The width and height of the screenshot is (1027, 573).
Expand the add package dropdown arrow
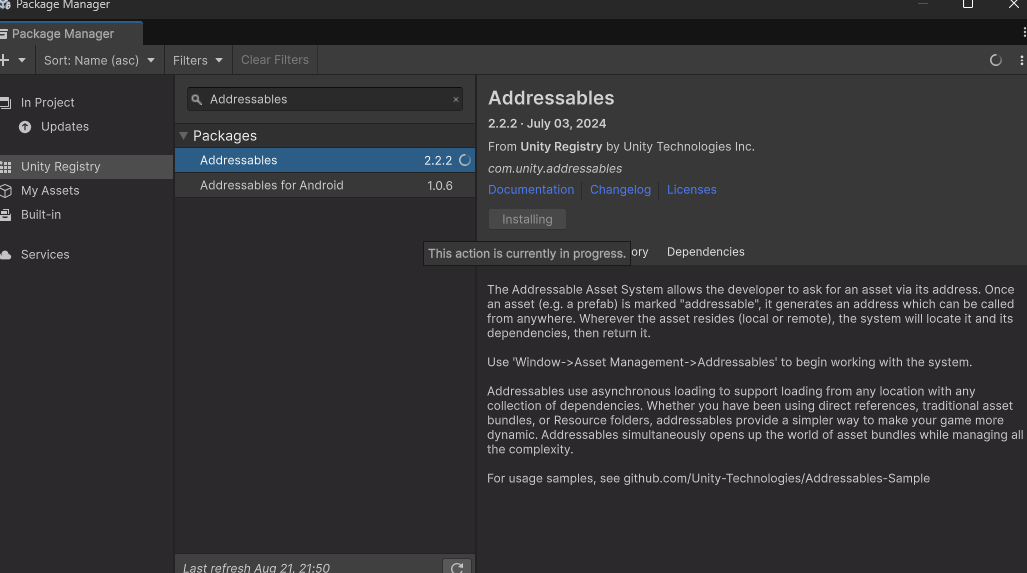point(22,60)
